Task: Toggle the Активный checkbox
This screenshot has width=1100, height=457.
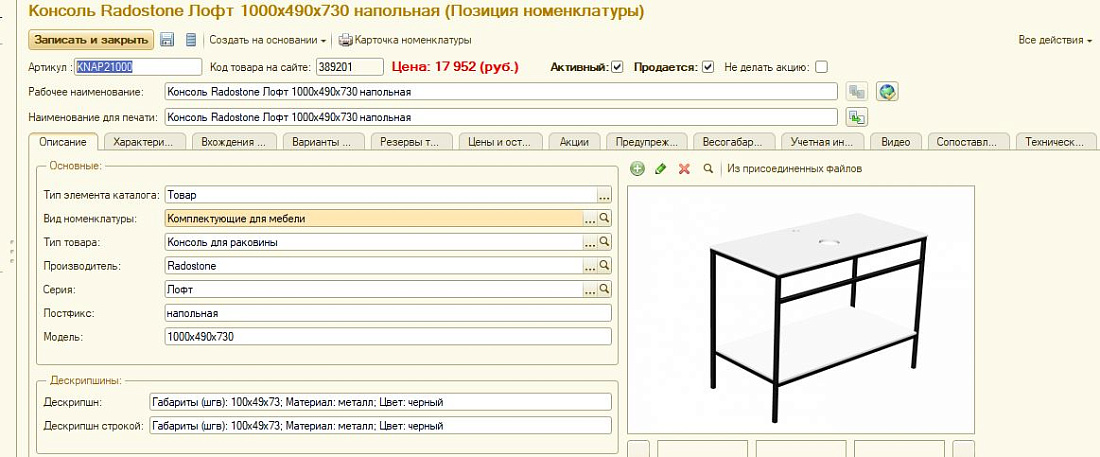Action: pos(617,67)
